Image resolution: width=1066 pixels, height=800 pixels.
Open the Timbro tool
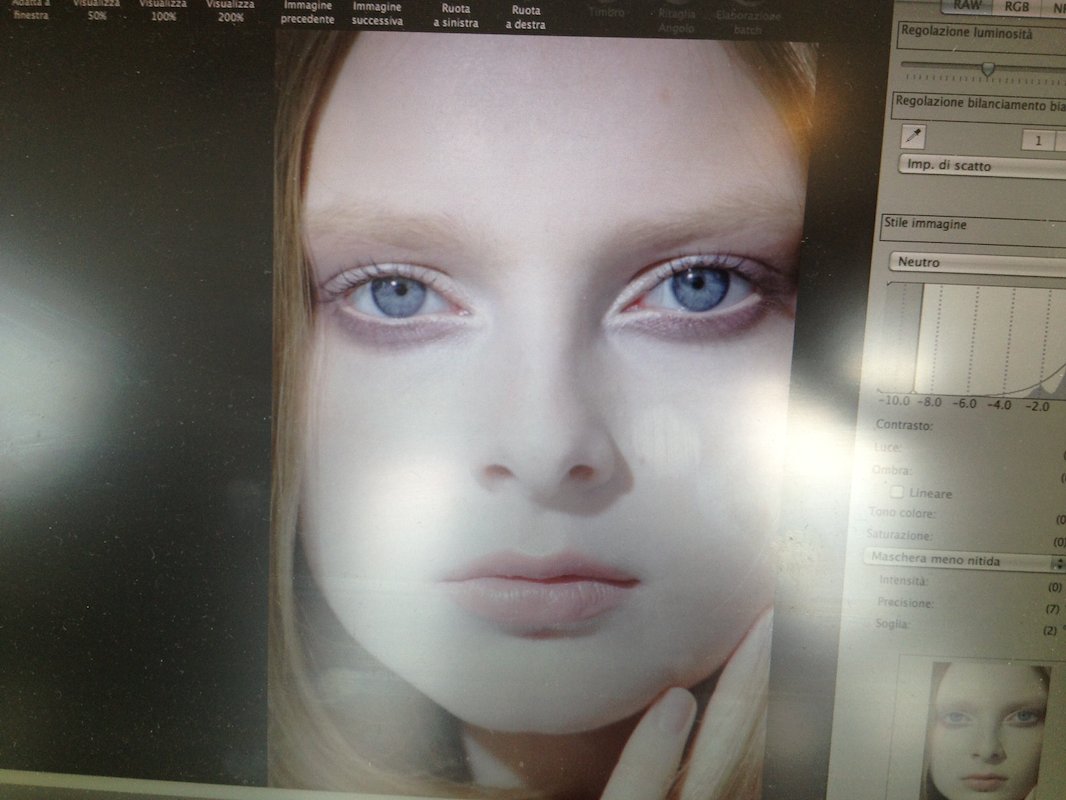pos(606,12)
